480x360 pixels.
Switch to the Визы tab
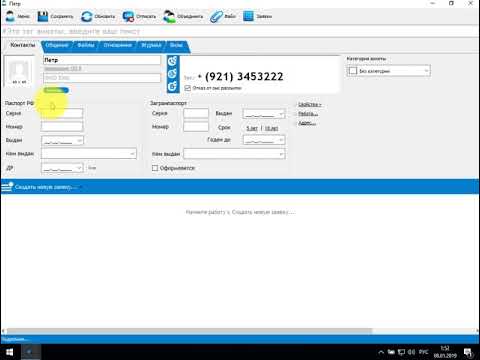[x=176, y=45]
